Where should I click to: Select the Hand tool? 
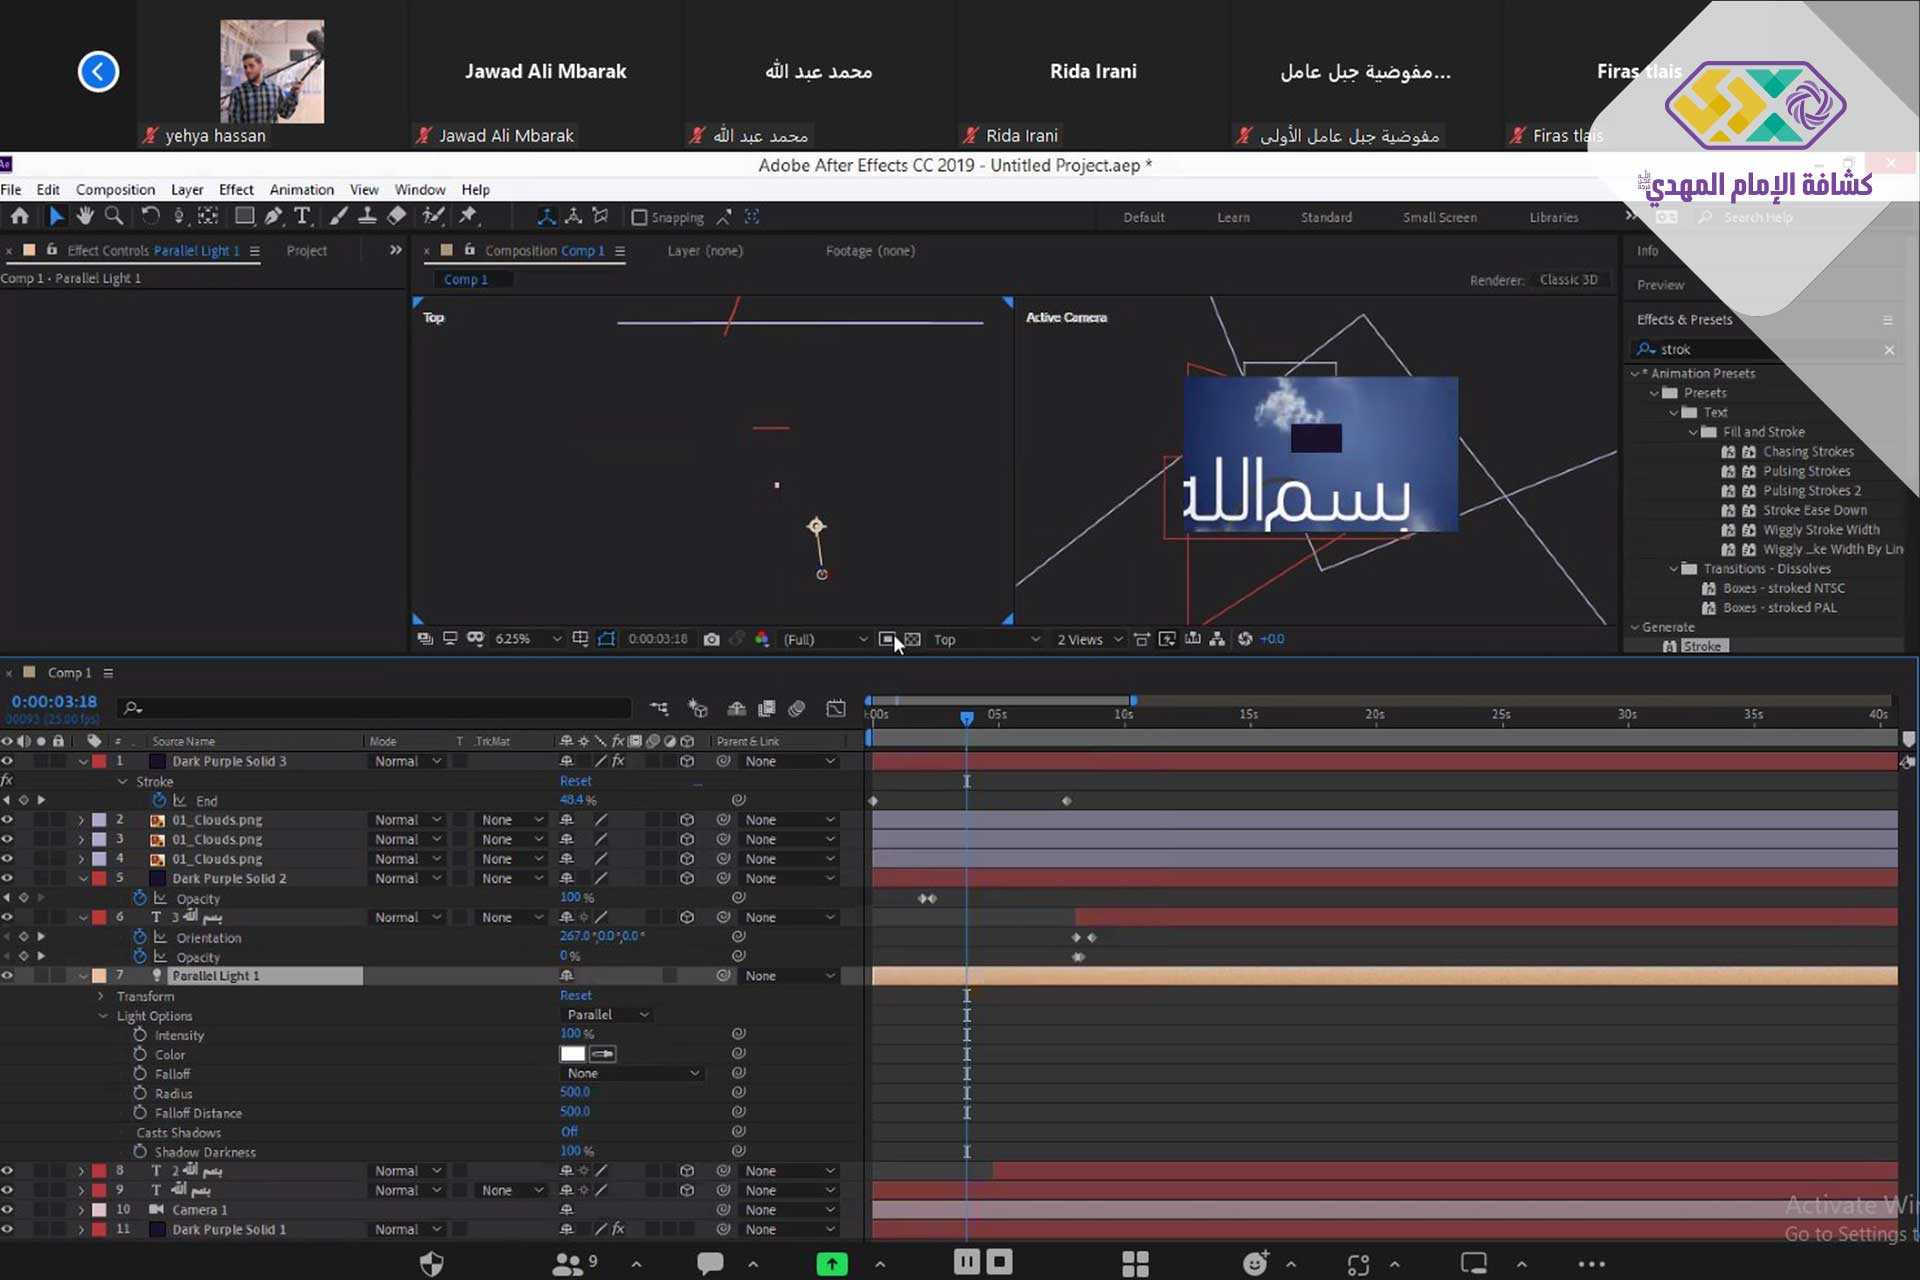click(x=85, y=216)
